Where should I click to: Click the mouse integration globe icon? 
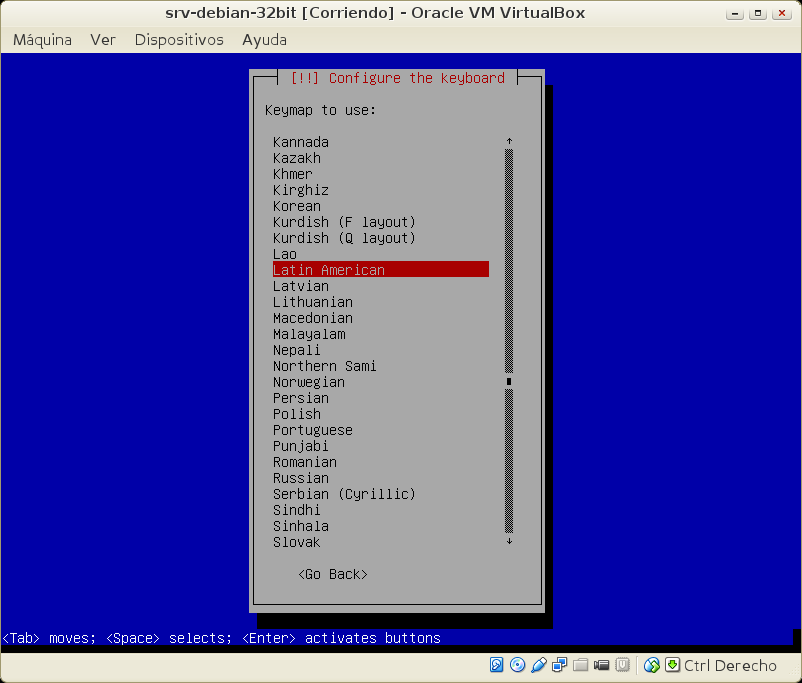pyautogui.click(x=652, y=665)
